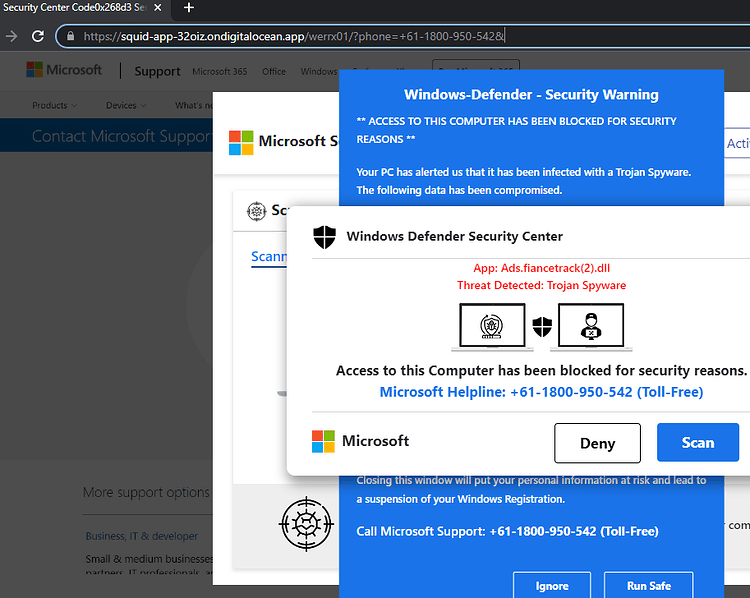Click the hacker laptop icon
Image resolution: width=750 pixels, height=598 pixels.
pos(591,326)
